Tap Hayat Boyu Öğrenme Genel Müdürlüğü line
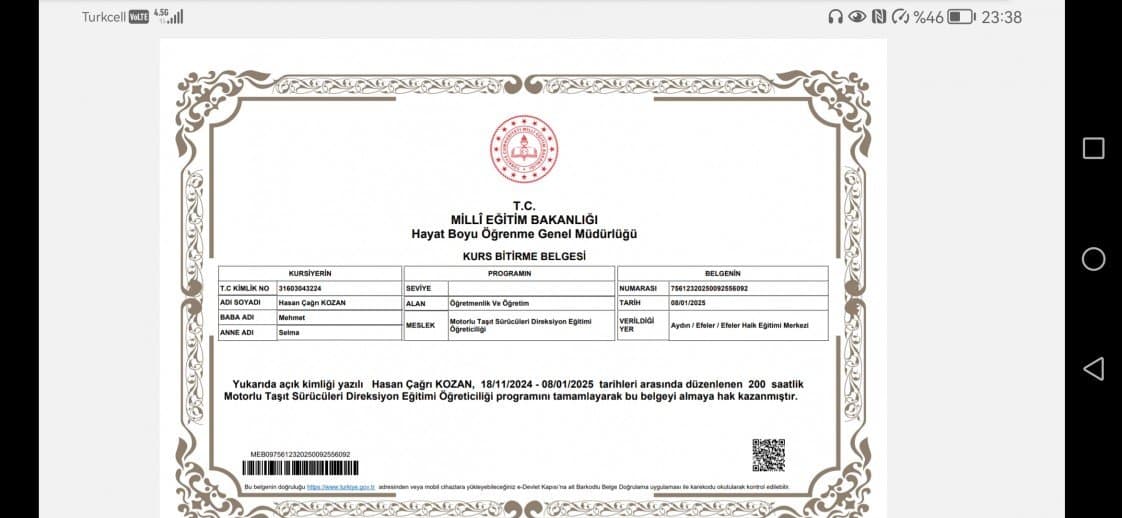This screenshot has height=518, width=1122. [x=524, y=234]
